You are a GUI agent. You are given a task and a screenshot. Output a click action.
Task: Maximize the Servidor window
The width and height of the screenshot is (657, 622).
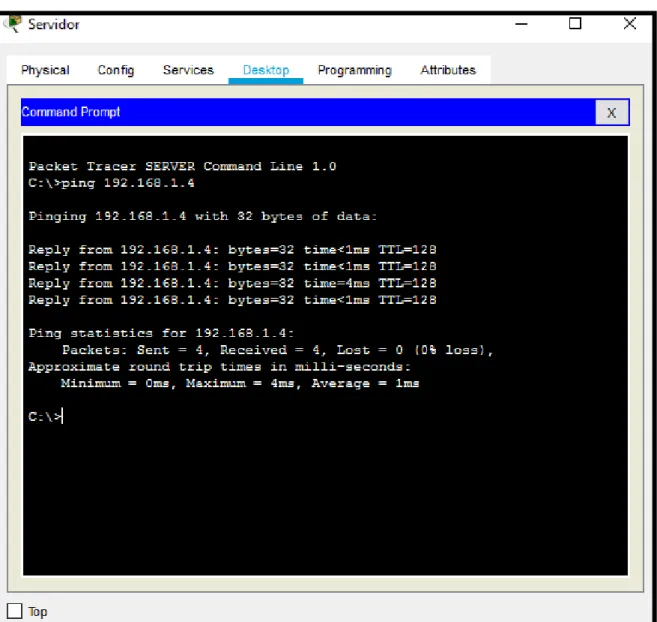(575, 24)
